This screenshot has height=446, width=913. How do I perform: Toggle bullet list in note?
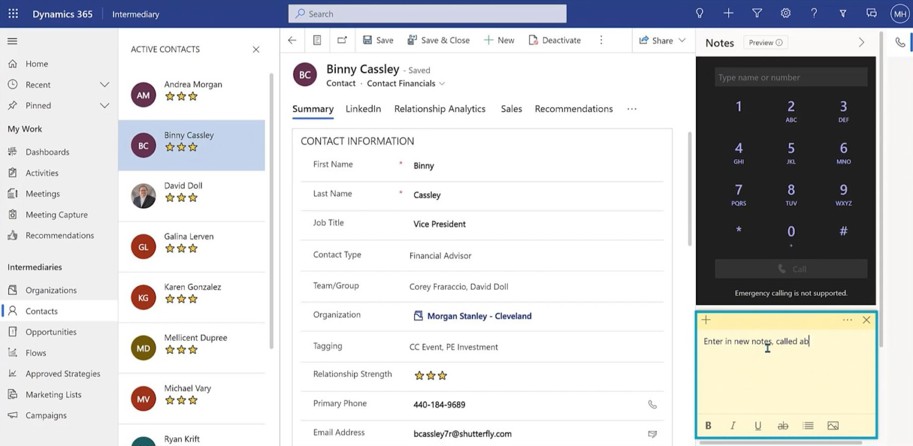(x=808, y=426)
